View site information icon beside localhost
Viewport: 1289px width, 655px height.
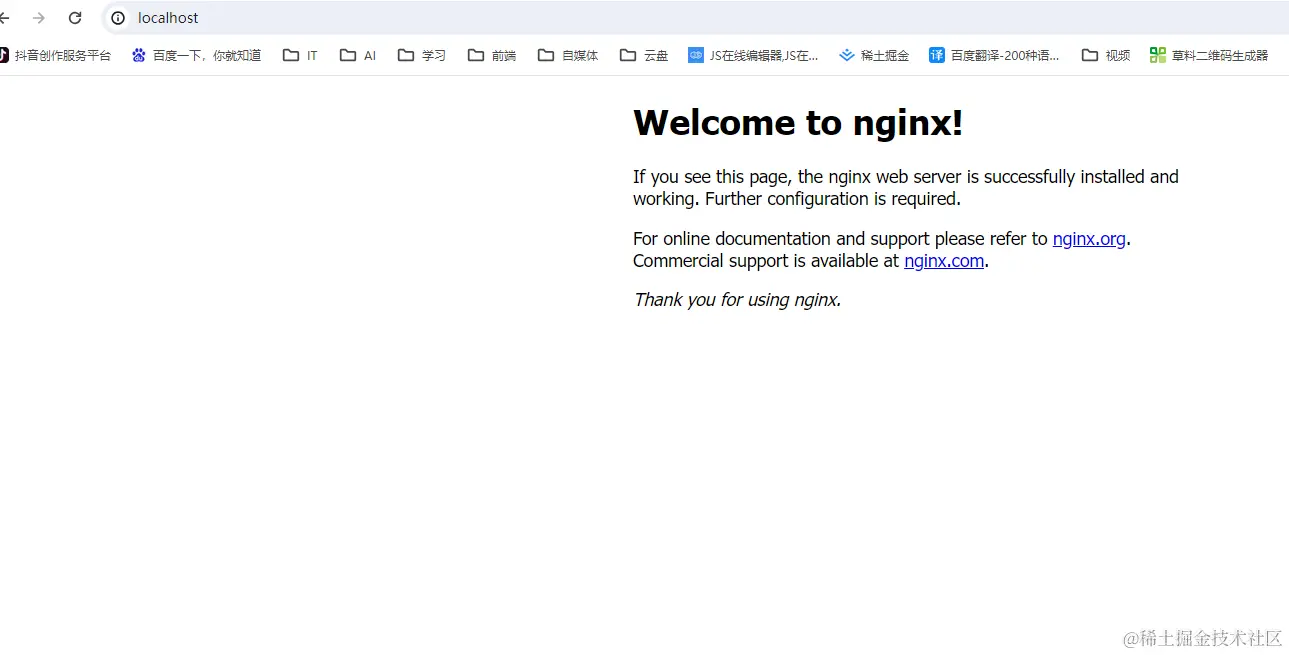[118, 18]
